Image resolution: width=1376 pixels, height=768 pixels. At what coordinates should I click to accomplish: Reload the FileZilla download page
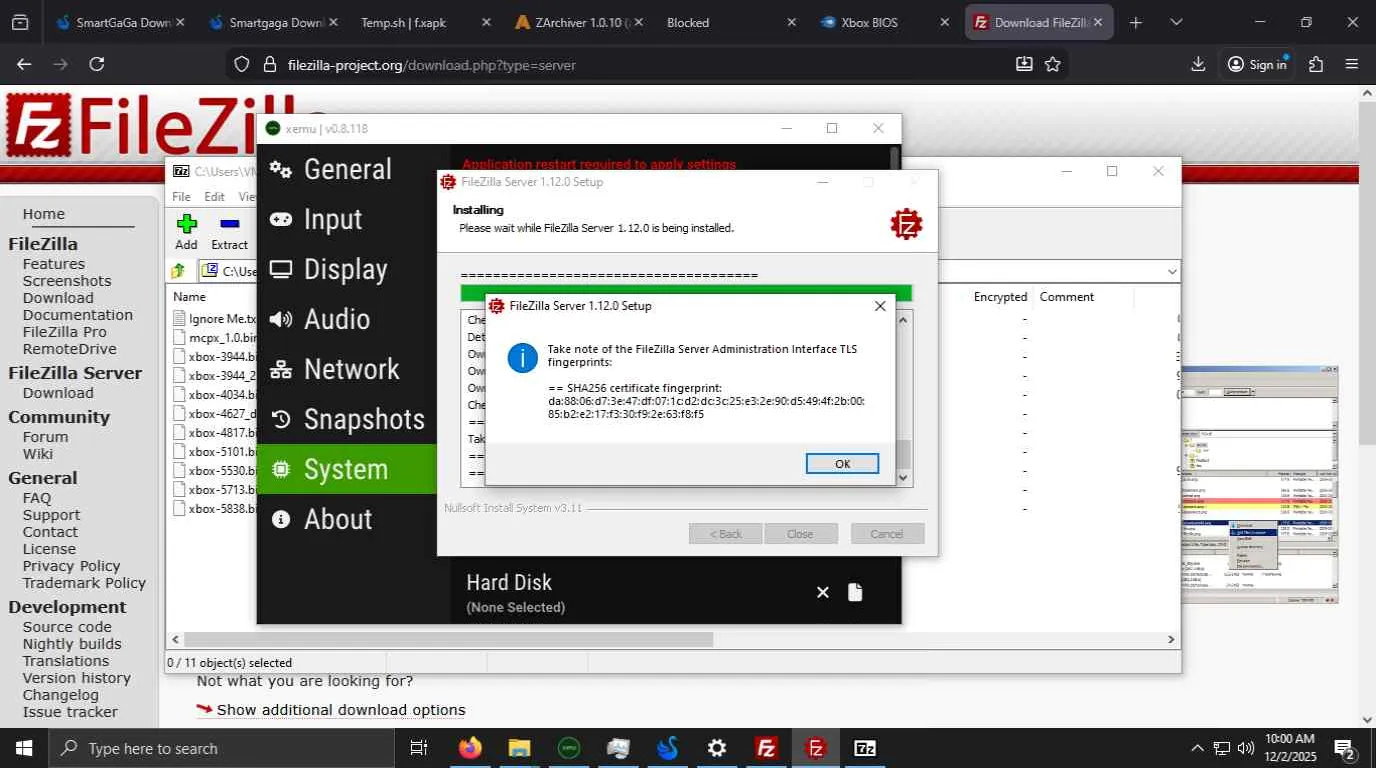point(96,64)
